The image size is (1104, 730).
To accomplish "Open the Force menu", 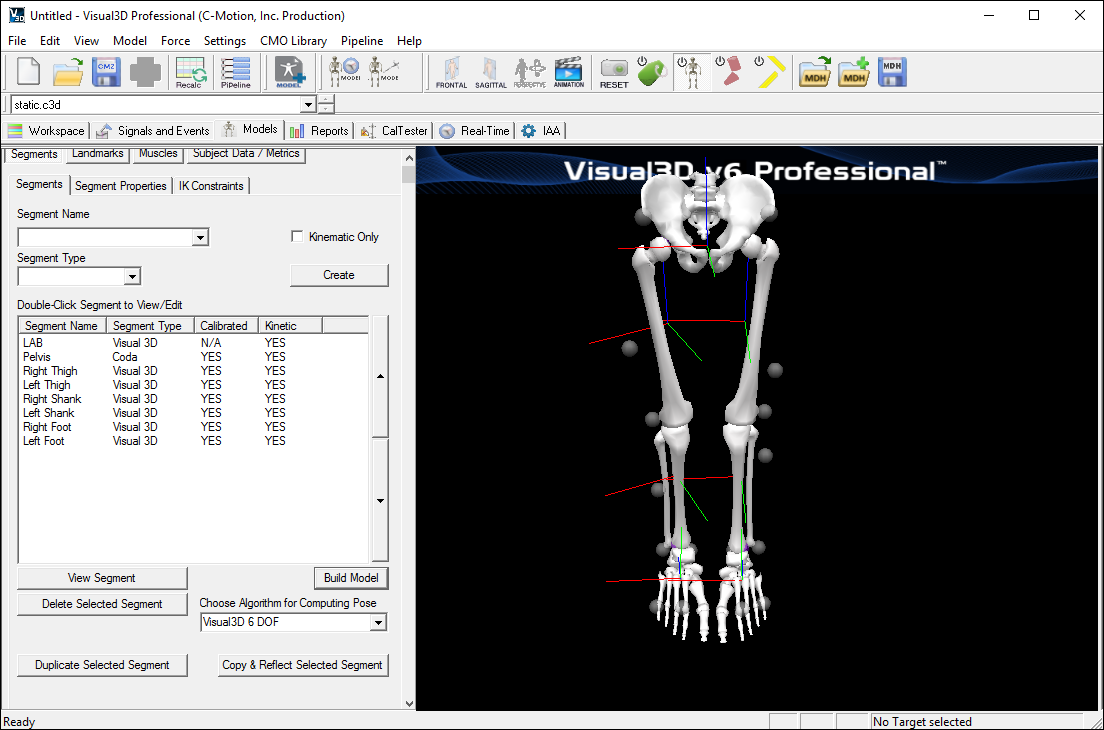I will (175, 41).
